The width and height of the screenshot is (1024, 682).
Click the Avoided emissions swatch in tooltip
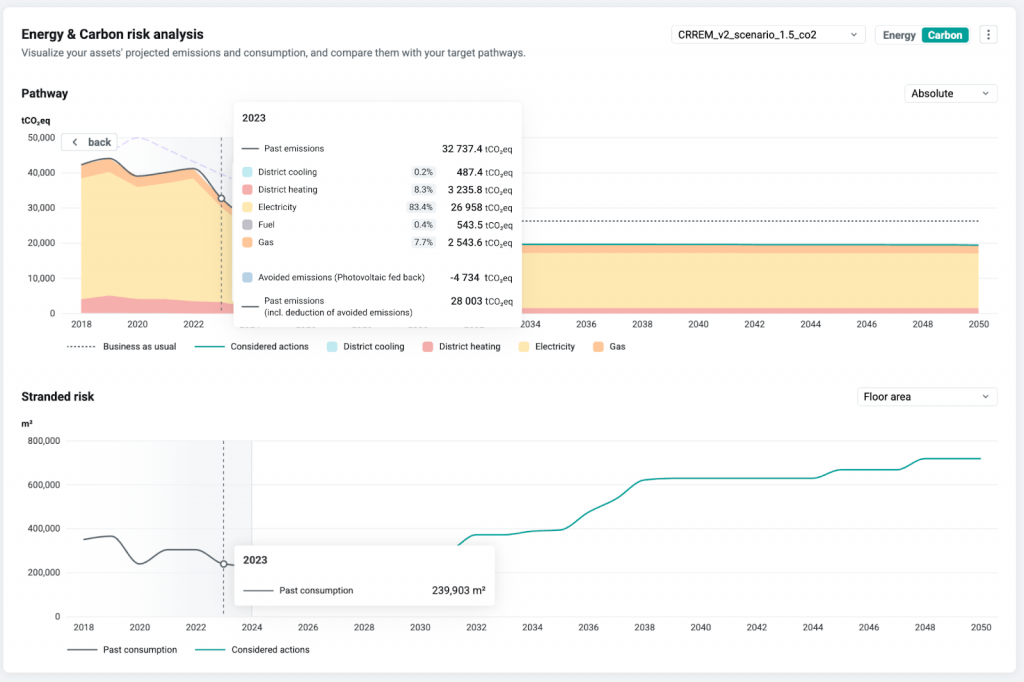pyautogui.click(x=248, y=277)
